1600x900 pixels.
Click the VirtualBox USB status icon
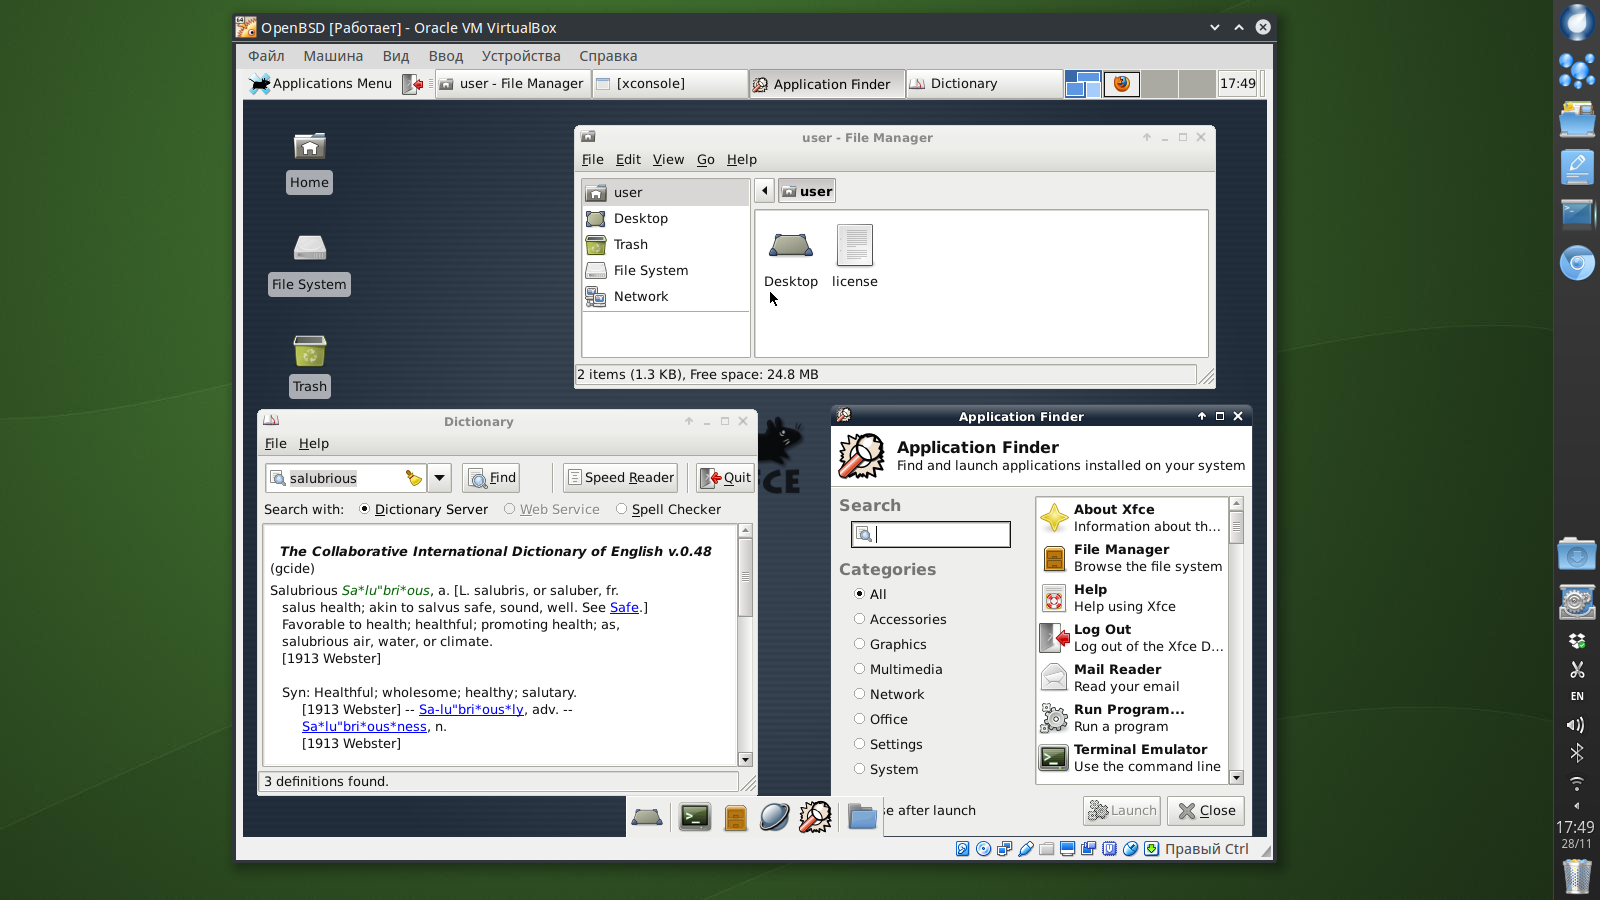coord(1026,849)
